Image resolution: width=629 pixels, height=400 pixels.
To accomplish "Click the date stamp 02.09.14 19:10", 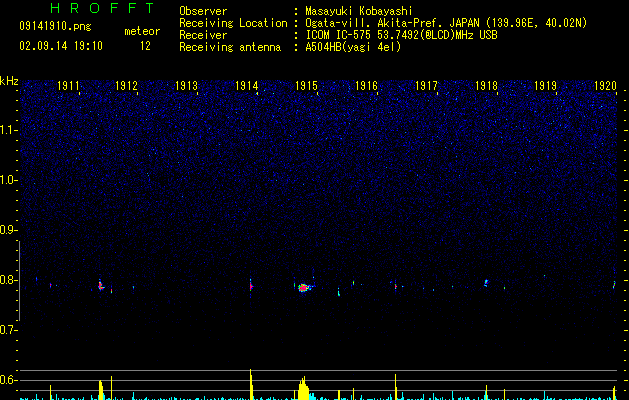I will (x=61, y=46).
